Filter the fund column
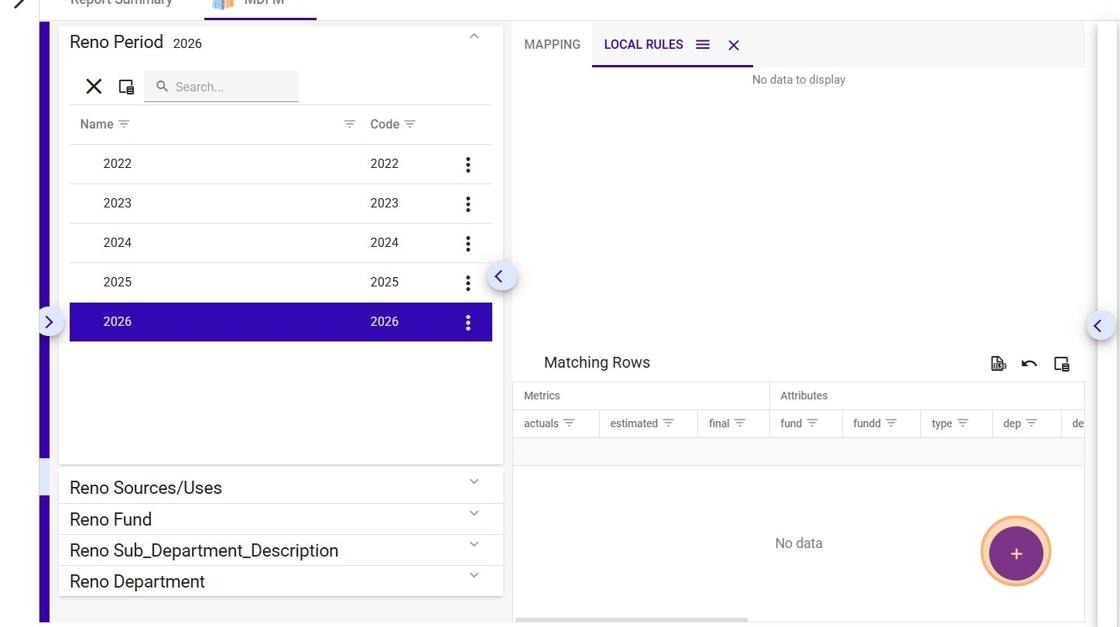 (x=812, y=423)
